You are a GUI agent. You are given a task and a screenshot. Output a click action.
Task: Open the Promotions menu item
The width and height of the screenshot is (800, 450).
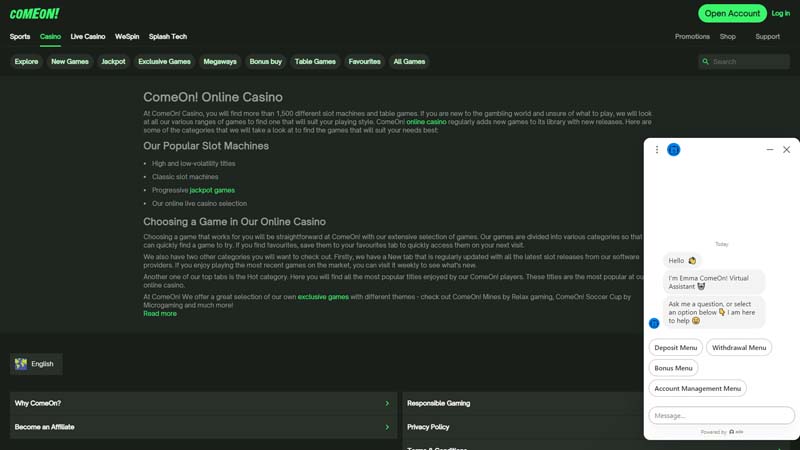[692, 37]
